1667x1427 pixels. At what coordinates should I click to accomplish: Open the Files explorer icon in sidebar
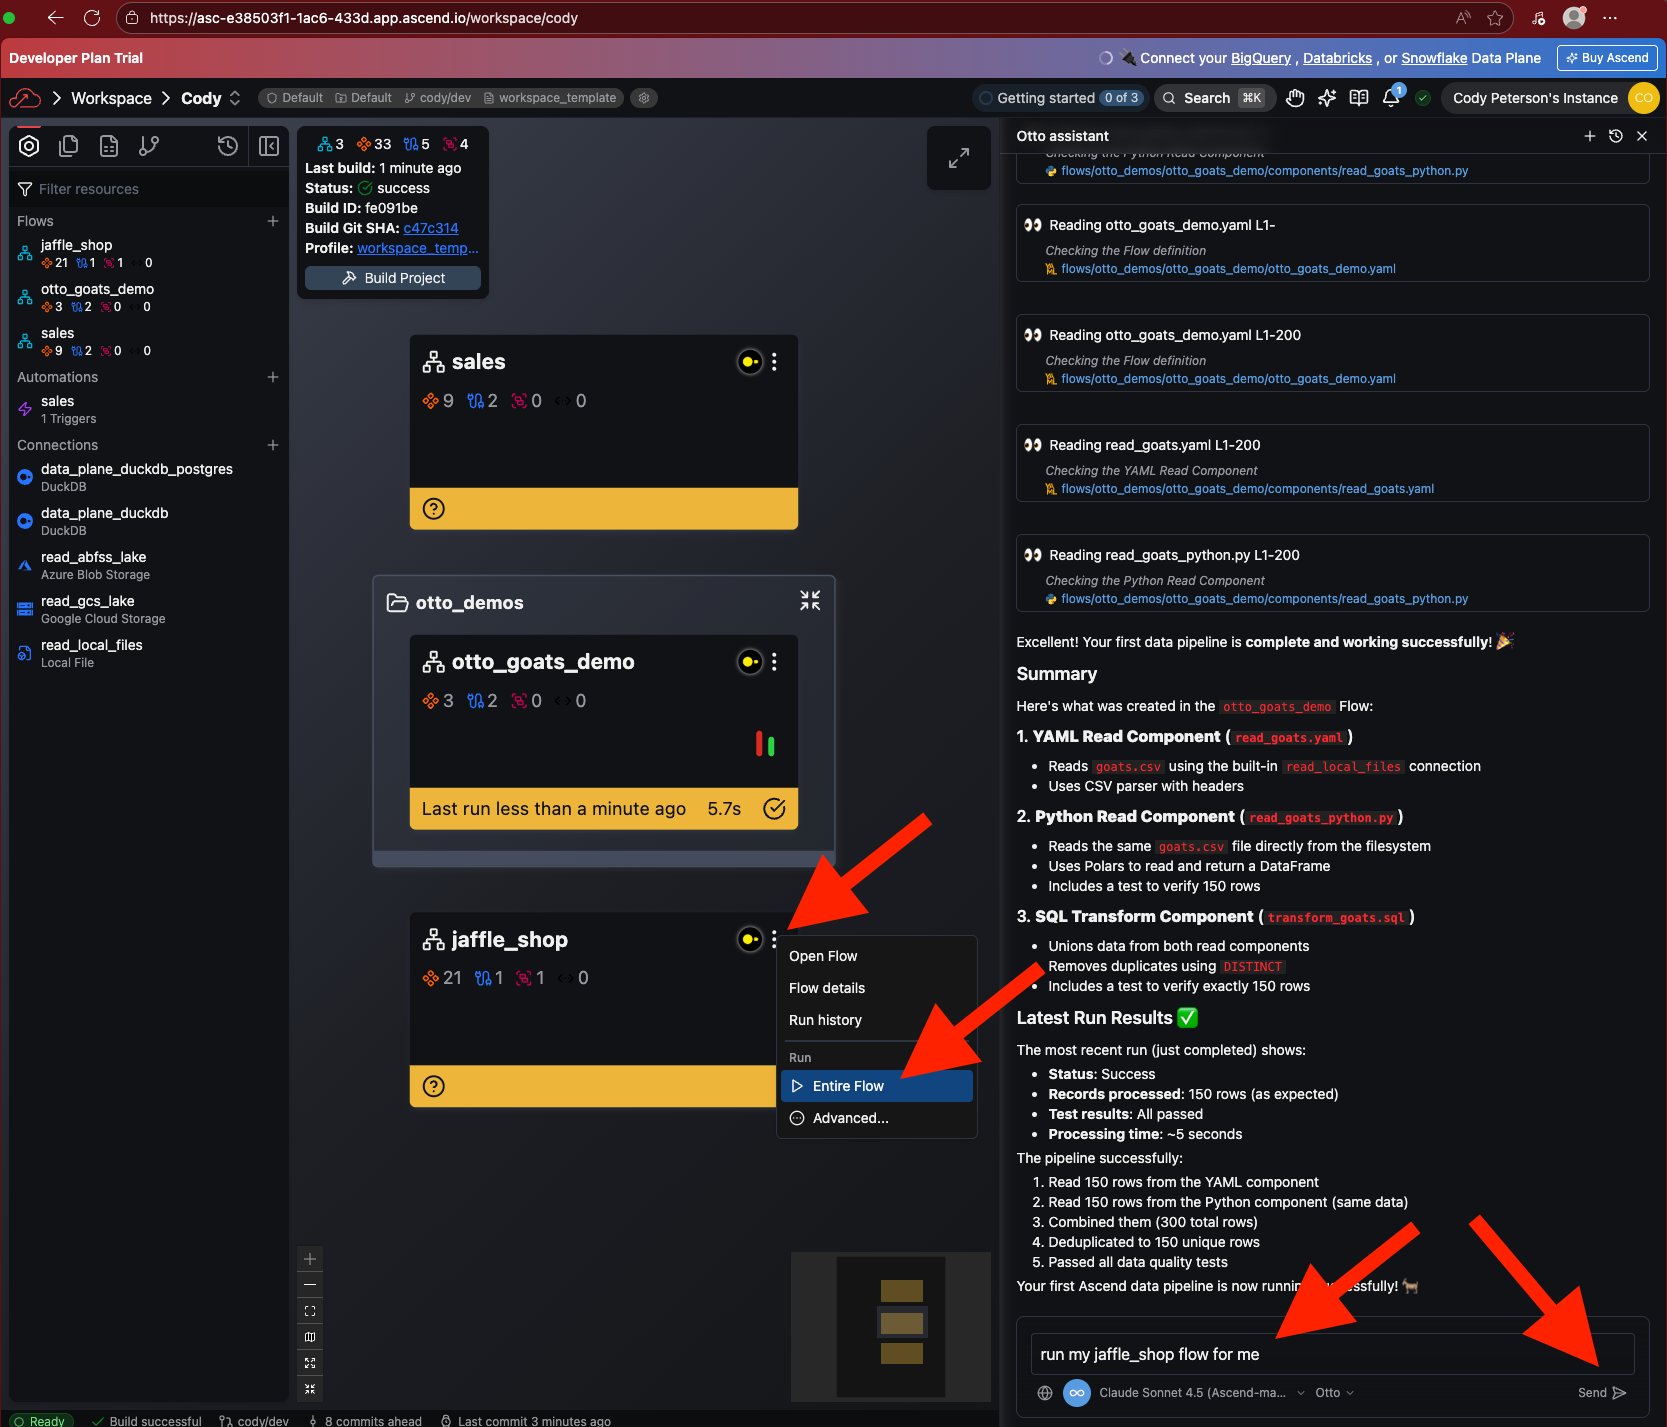(x=69, y=146)
